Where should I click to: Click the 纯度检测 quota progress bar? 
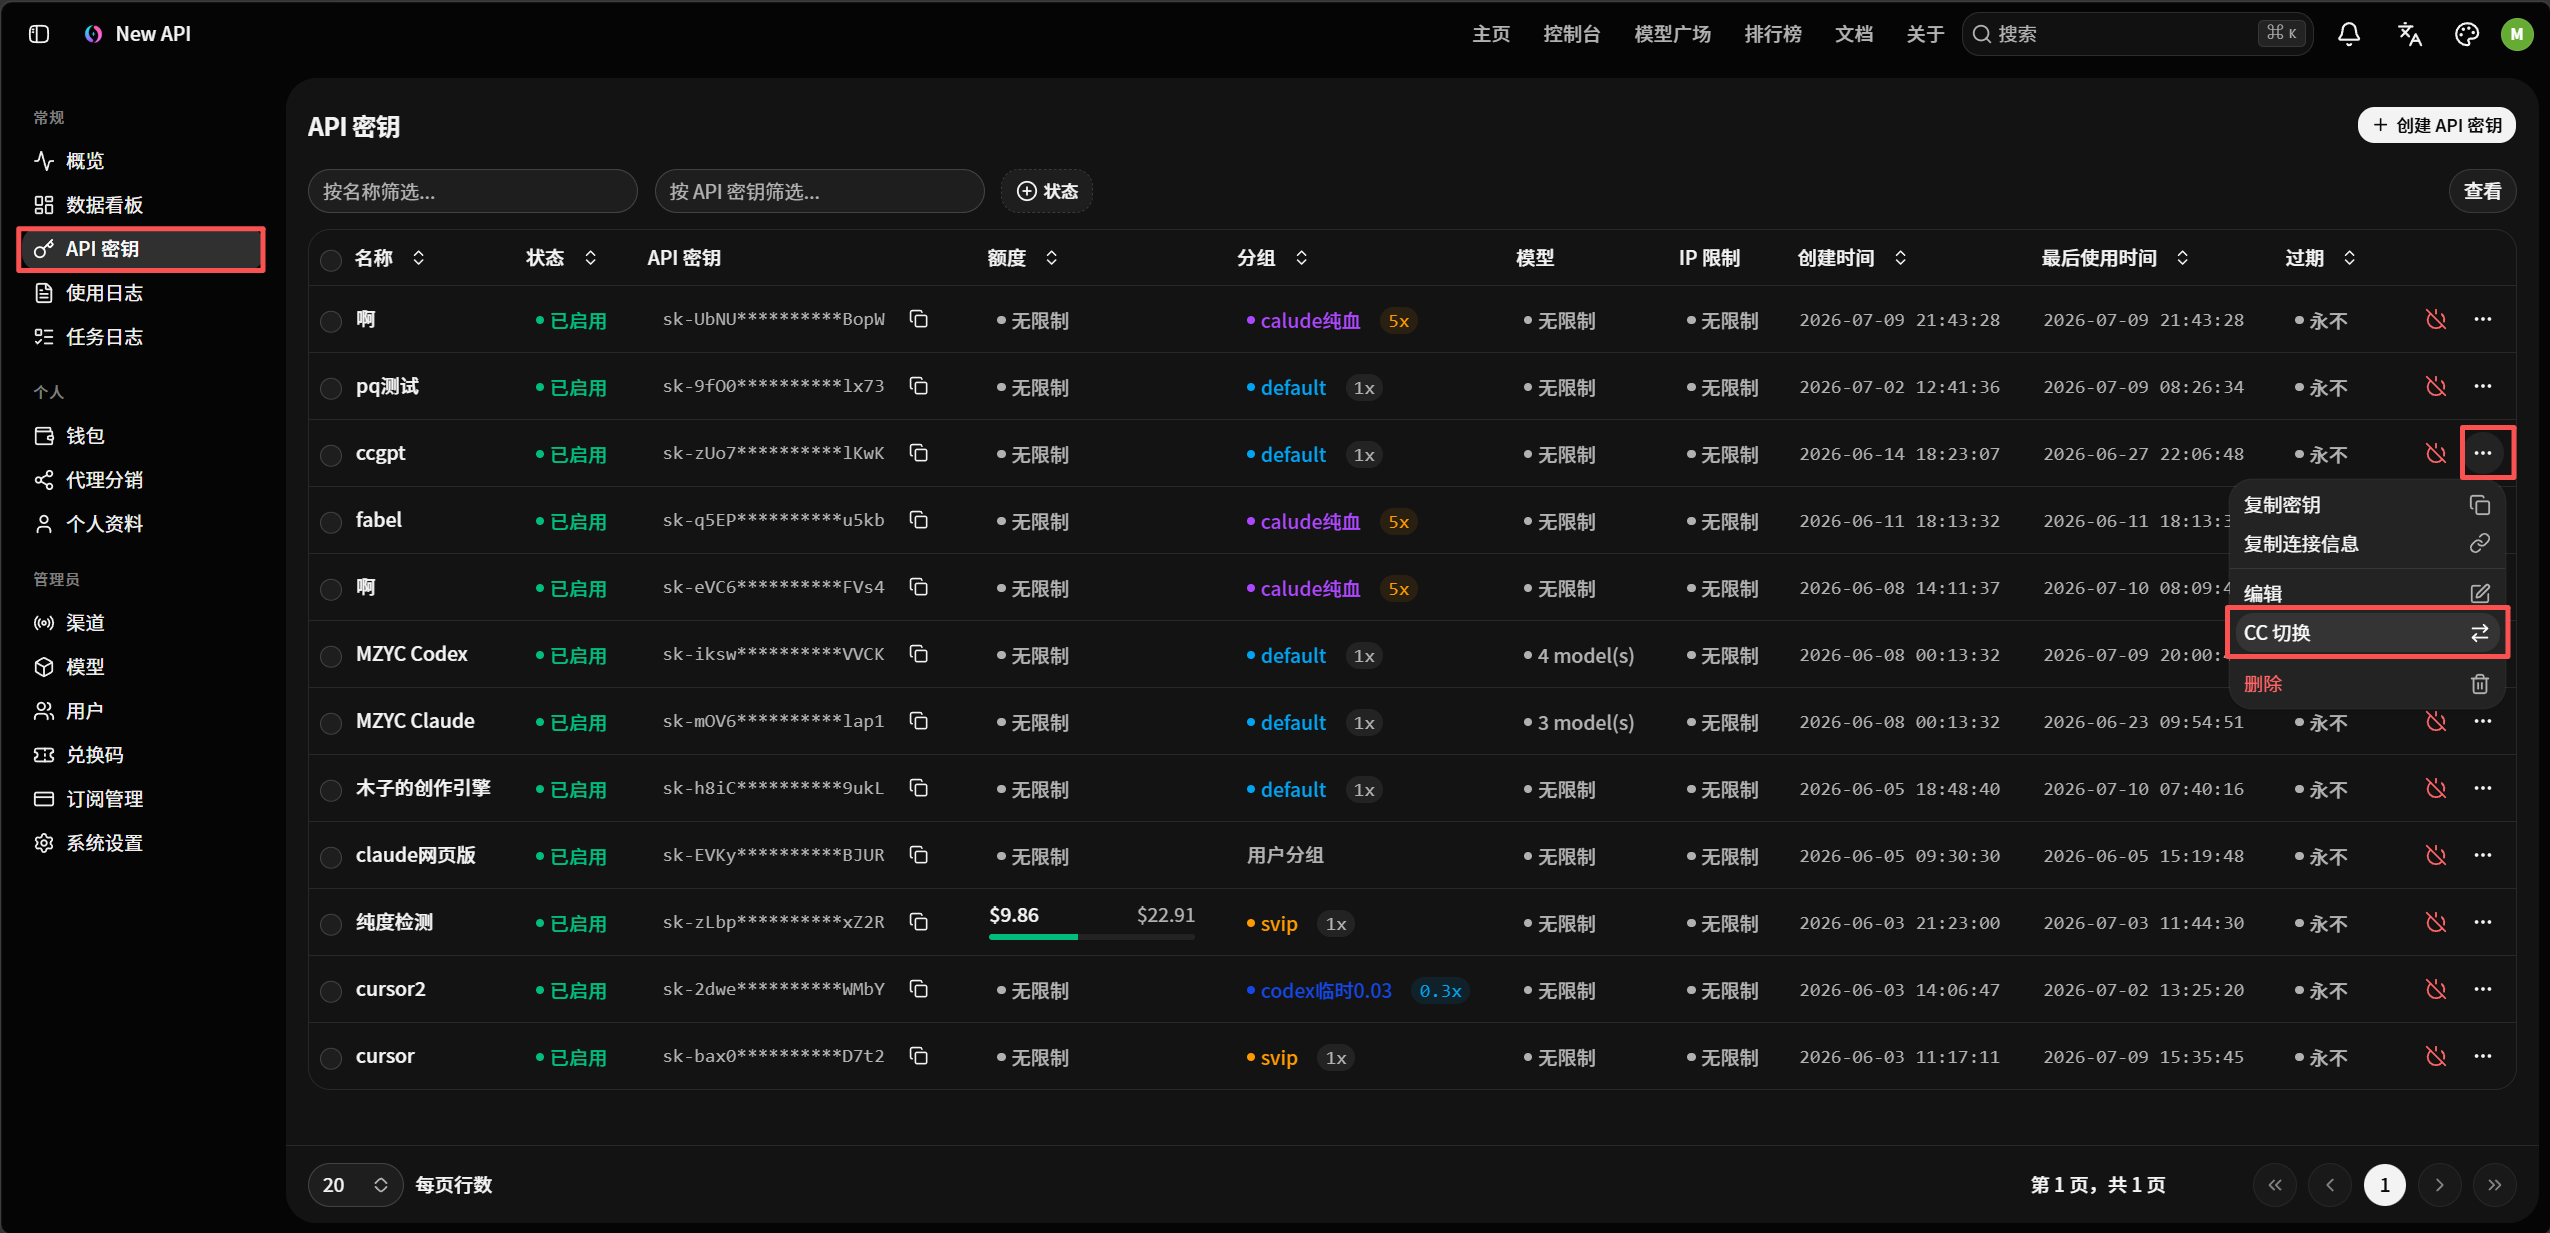coord(1092,936)
